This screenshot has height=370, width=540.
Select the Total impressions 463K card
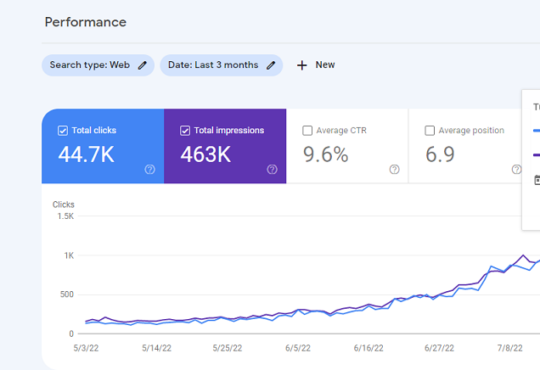[x=225, y=146]
